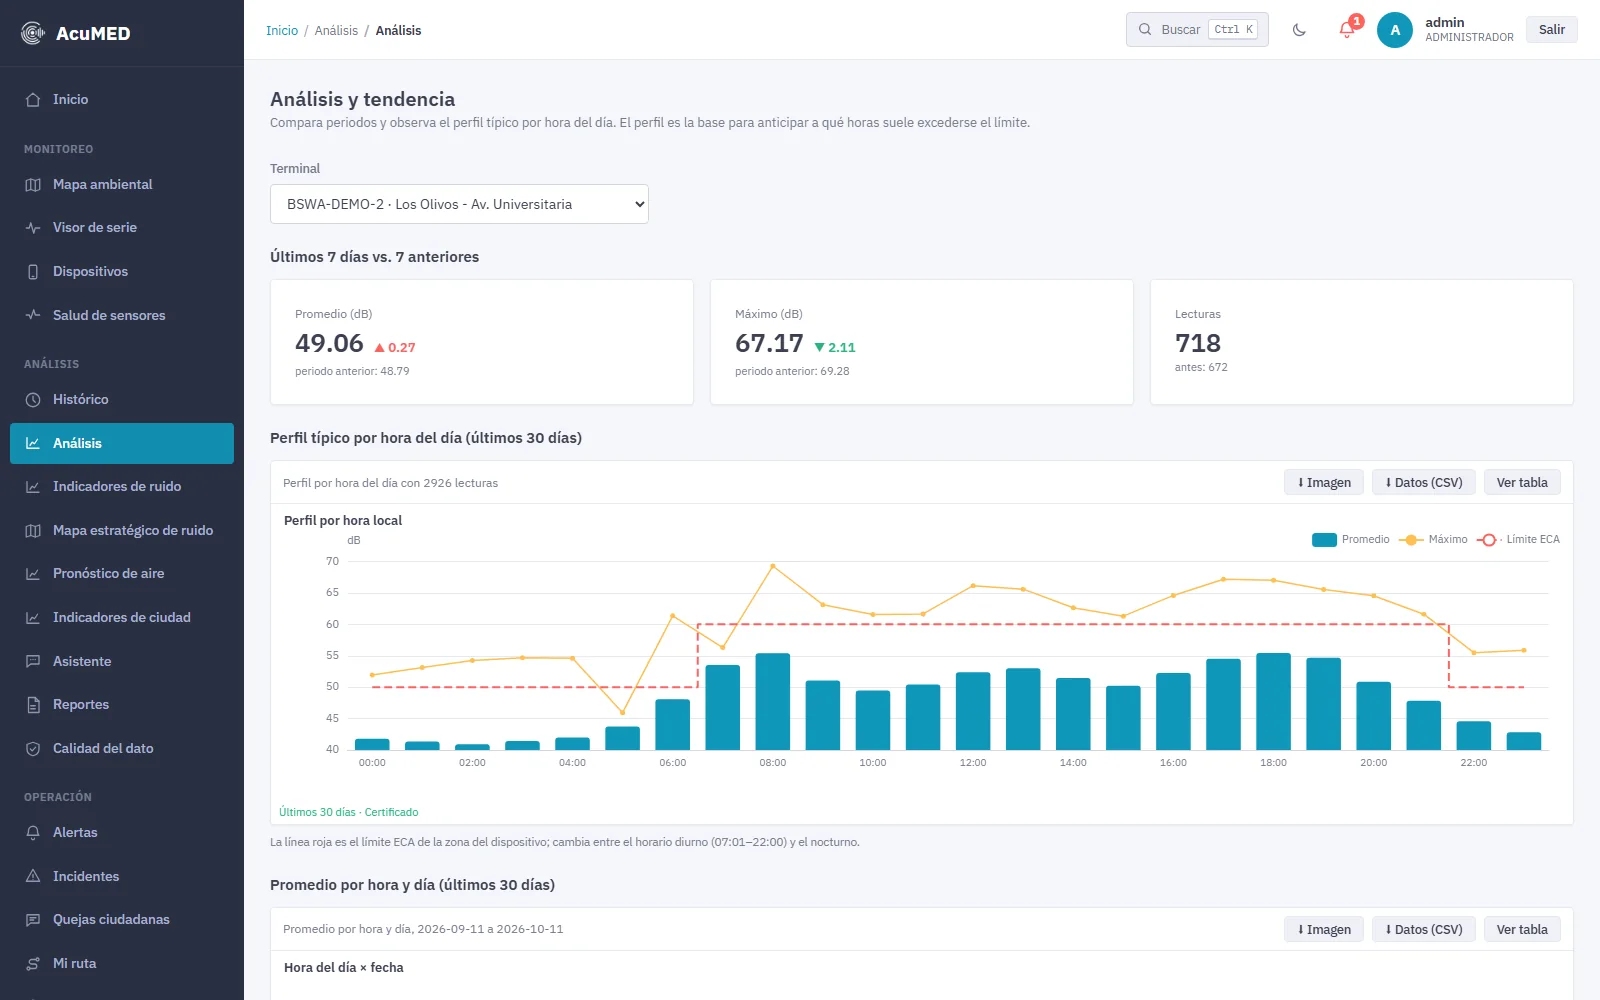Download hourly profile chart as Imagen

(x=1324, y=482)
